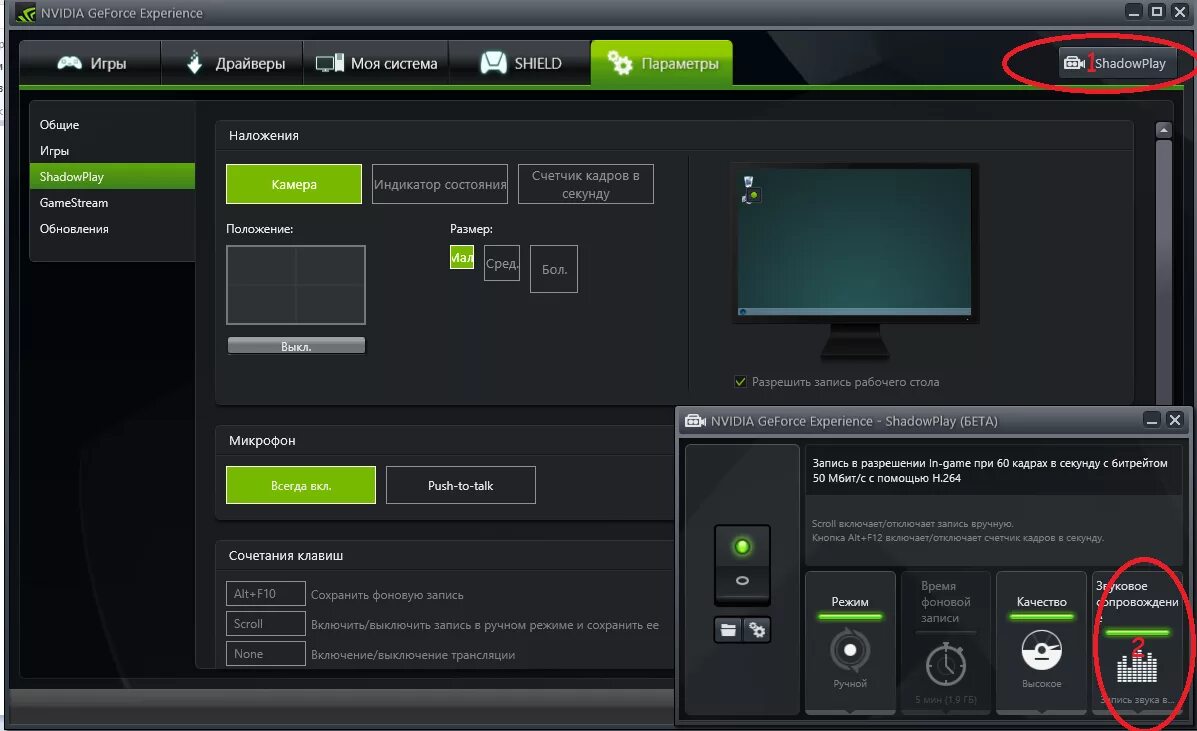Set microphone to Push-to-talk
Viewport: 1197px width, 731px height.
point(460,485)
